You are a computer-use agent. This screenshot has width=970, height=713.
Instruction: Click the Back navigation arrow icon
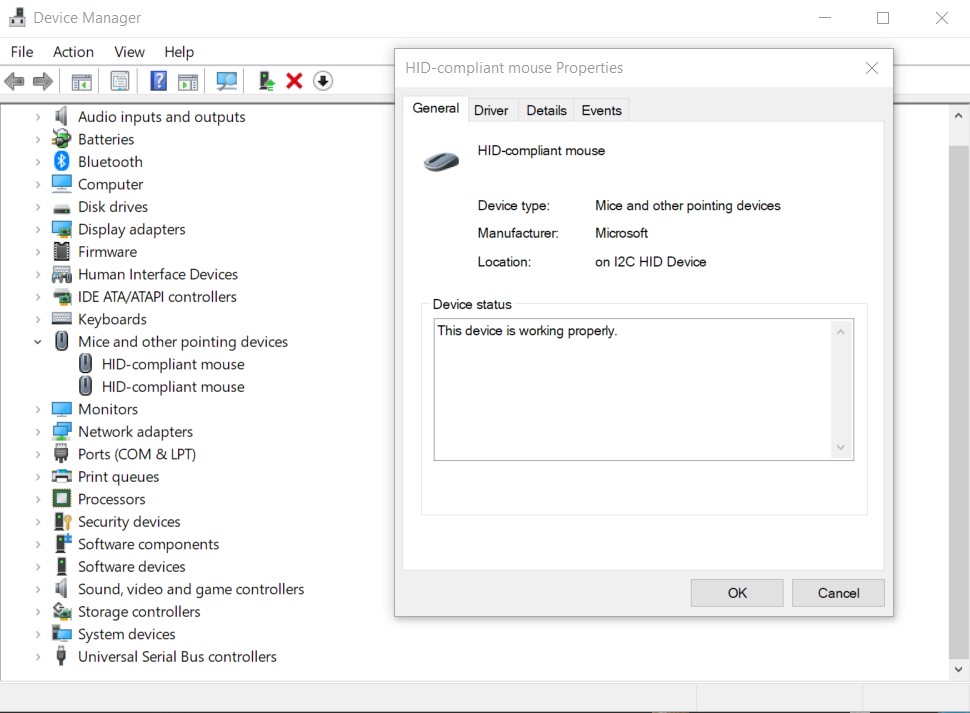pyautogui.click(x=13, y=81)
